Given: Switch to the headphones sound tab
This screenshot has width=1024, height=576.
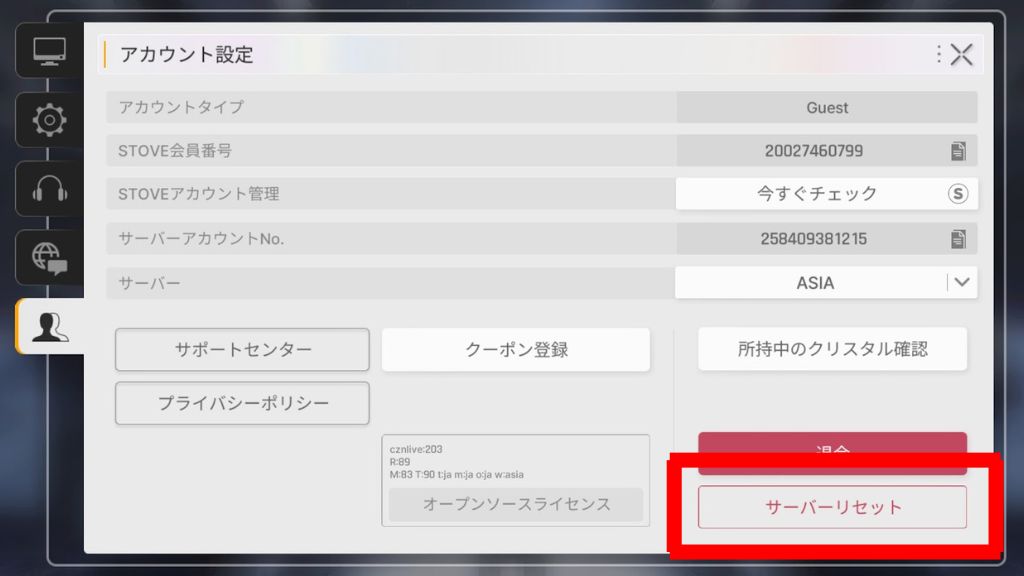Looking at the screenshot, I should 49,189.
